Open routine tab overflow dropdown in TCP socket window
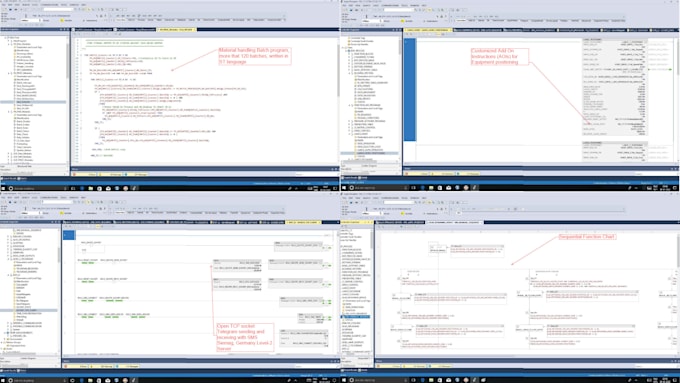This screenshot has width=680, height=383. (x=338, y=222)
